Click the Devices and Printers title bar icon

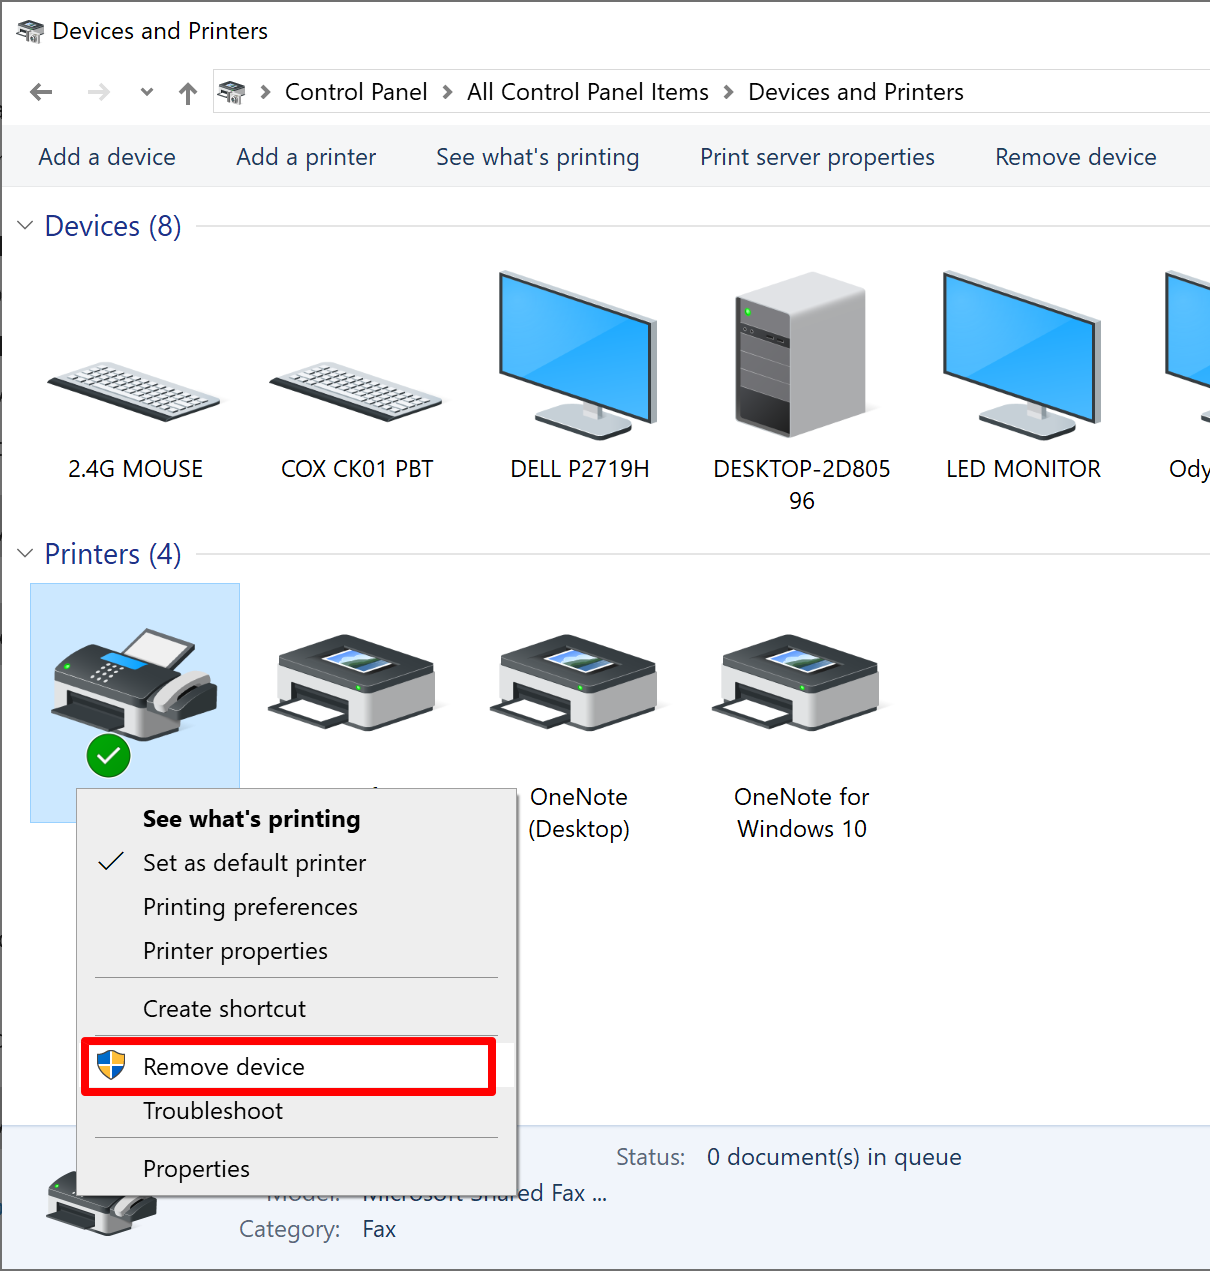point(30,31)
